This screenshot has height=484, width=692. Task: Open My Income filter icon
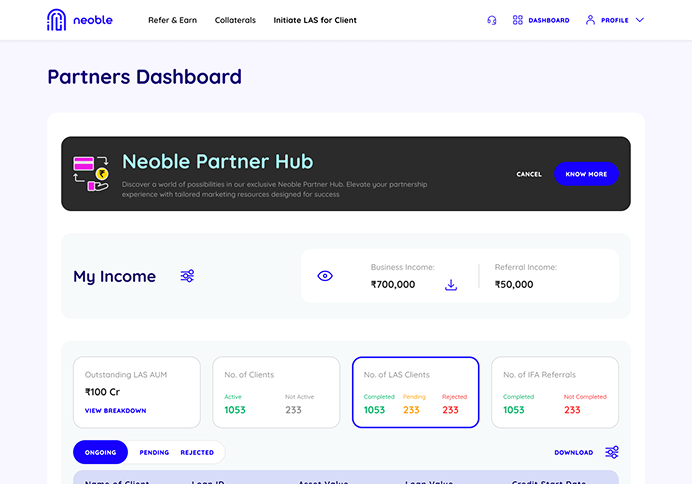click(187, 276)
